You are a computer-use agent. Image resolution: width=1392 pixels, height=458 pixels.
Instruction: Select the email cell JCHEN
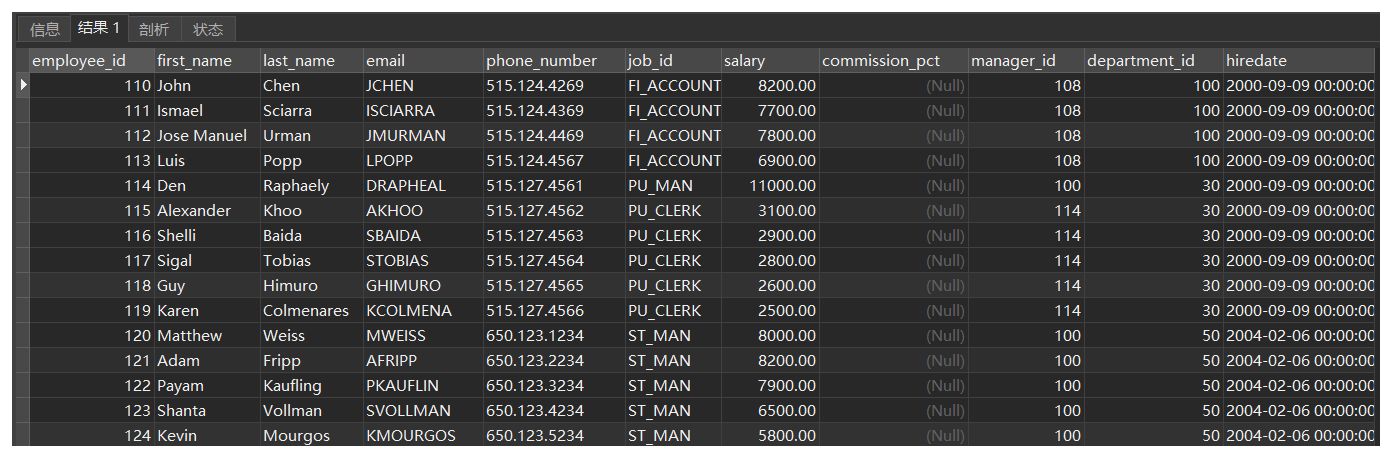[x=423, y=86]
